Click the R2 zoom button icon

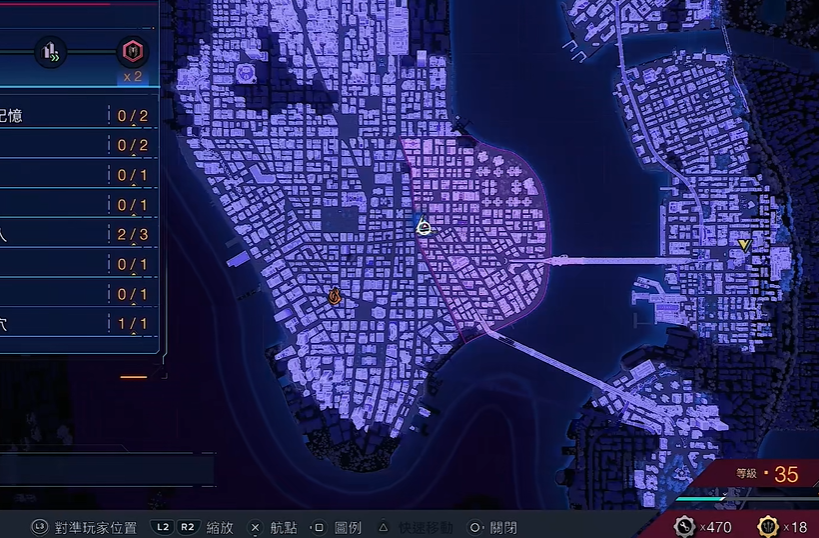click(188, 527)
